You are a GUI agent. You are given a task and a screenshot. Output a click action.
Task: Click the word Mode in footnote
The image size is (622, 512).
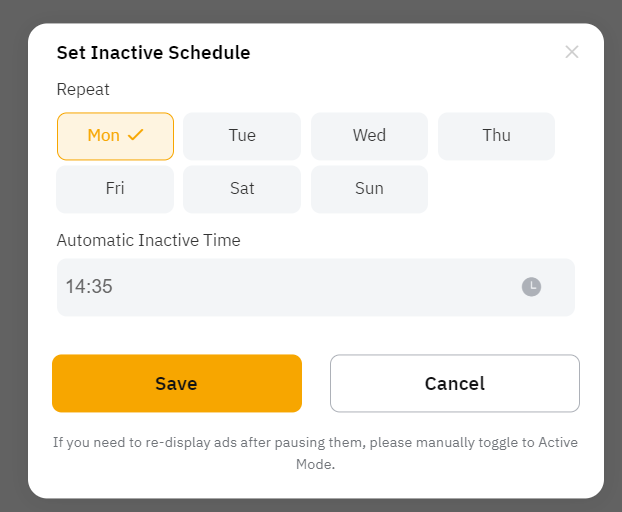pos(315,465)
